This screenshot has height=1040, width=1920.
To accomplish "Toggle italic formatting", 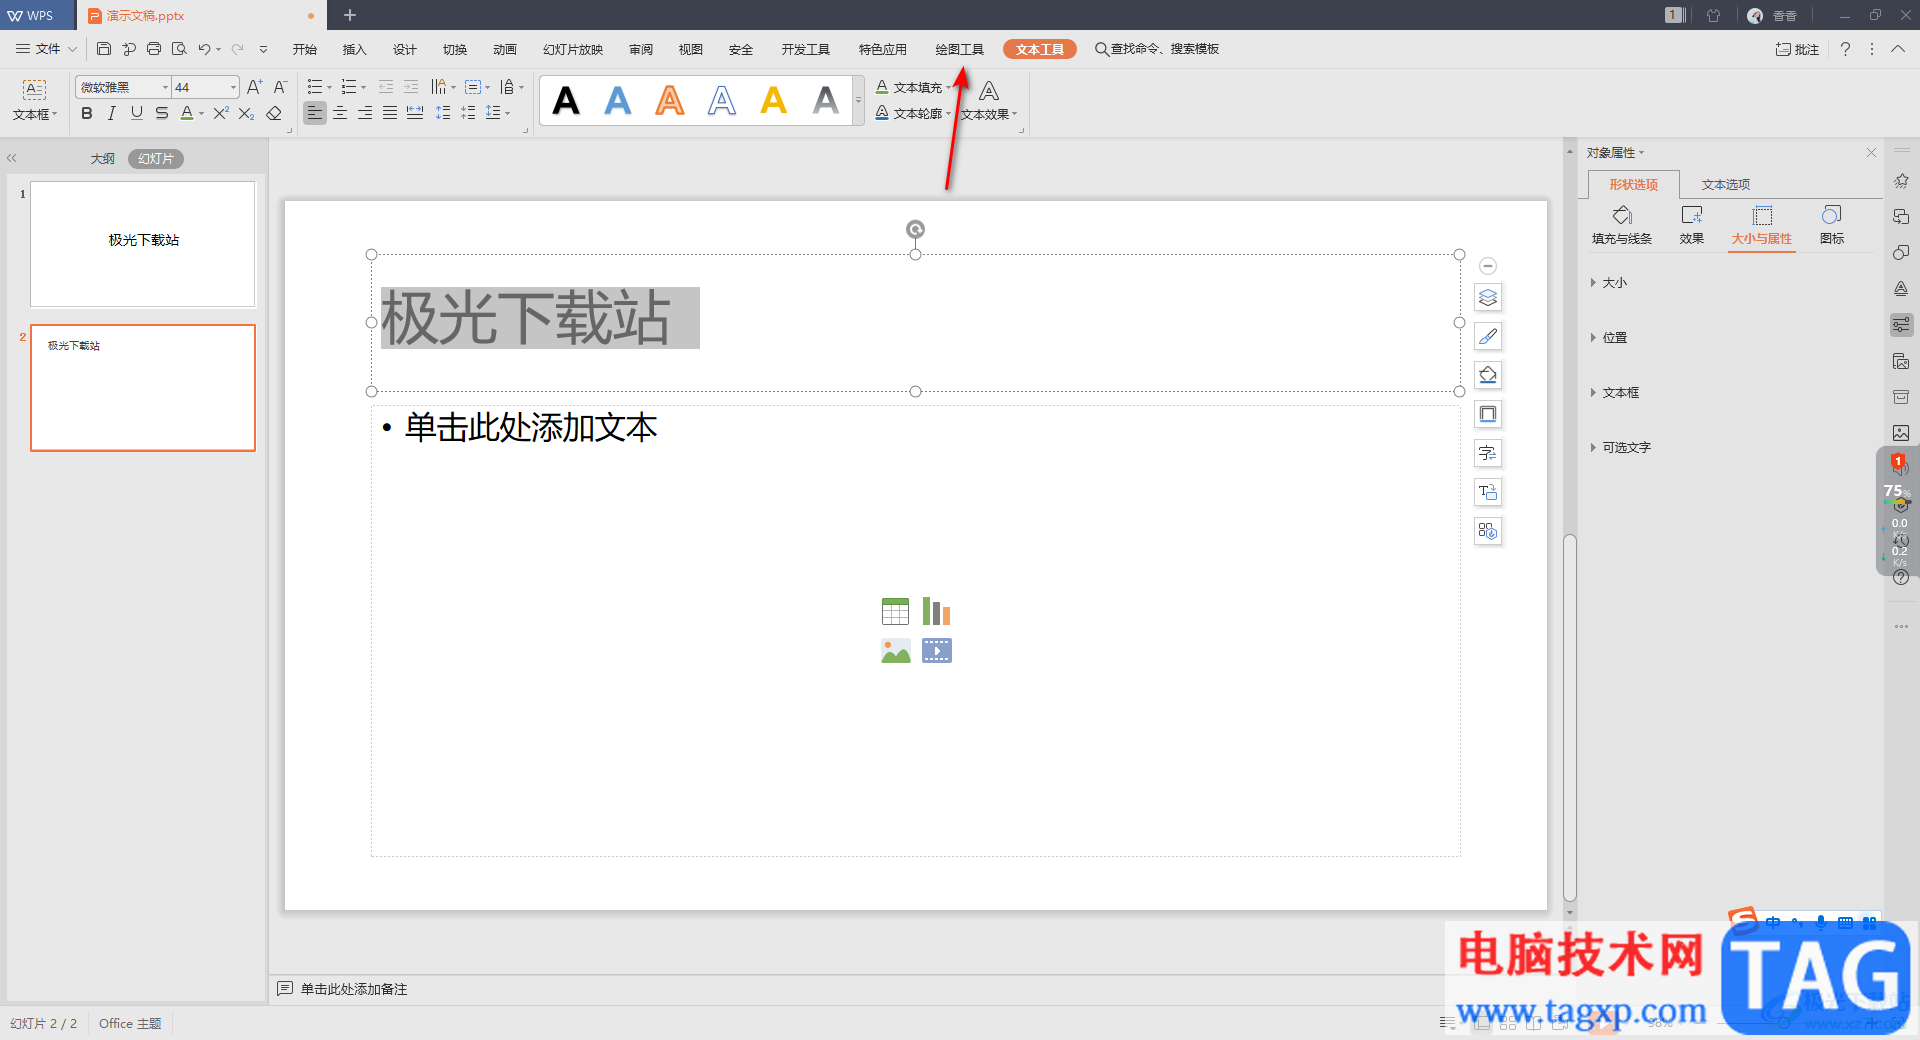I will 112,113.
